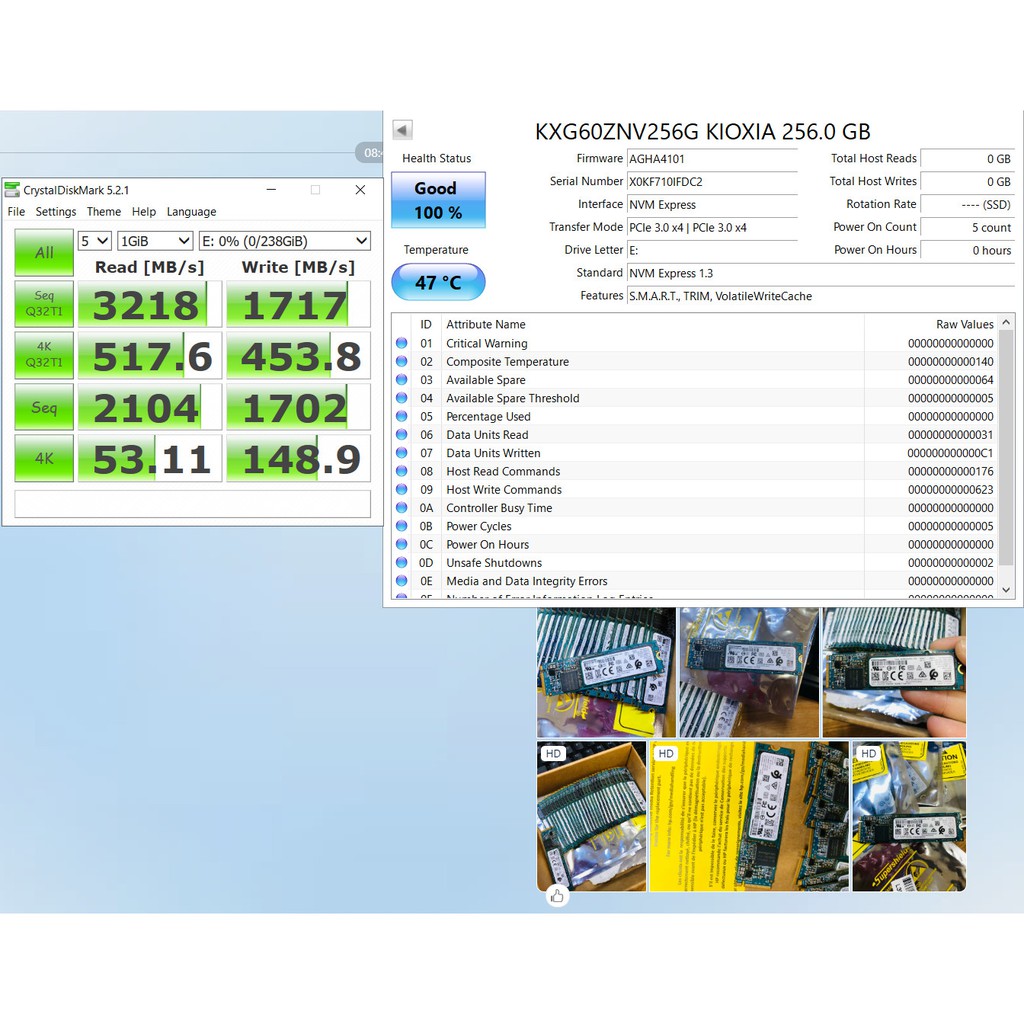
Task: Click the SMART attribute list scrollbar
Action: [x=1006, y=450]
